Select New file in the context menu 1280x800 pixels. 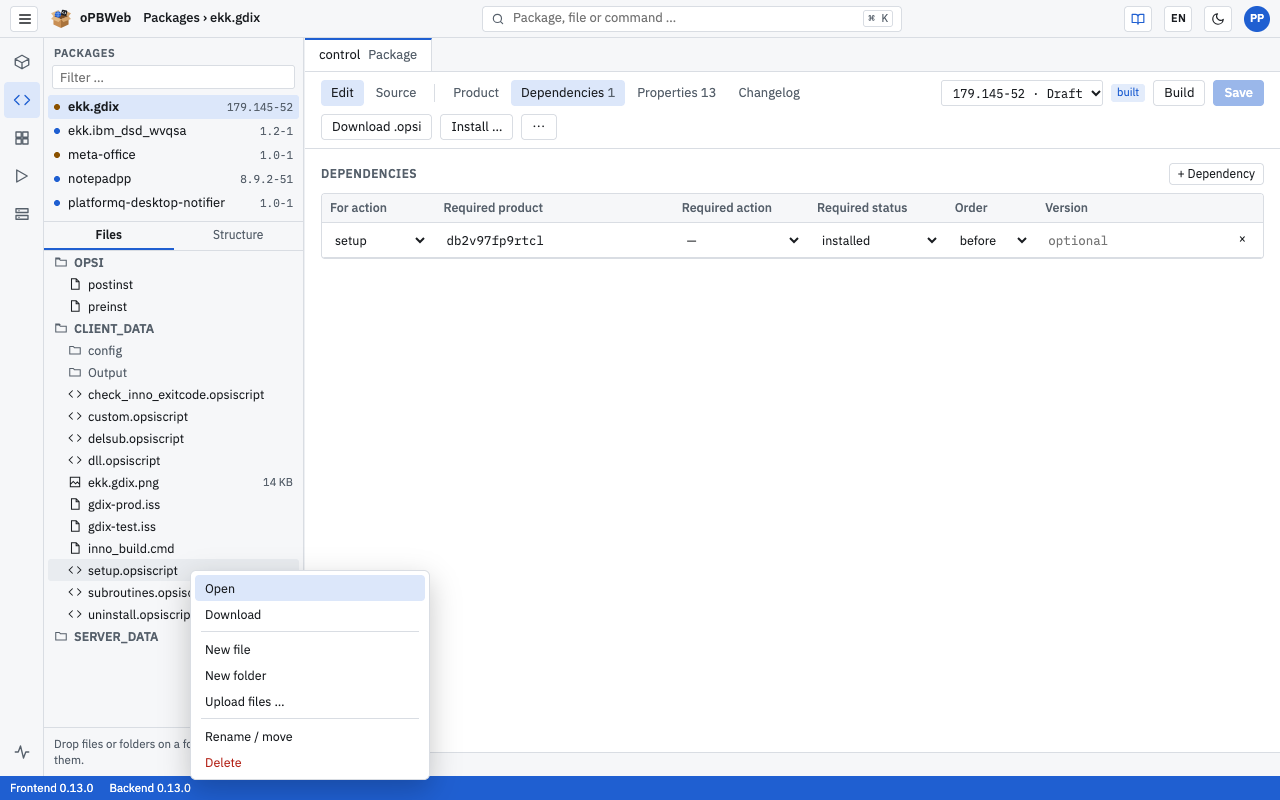(310, 650)
